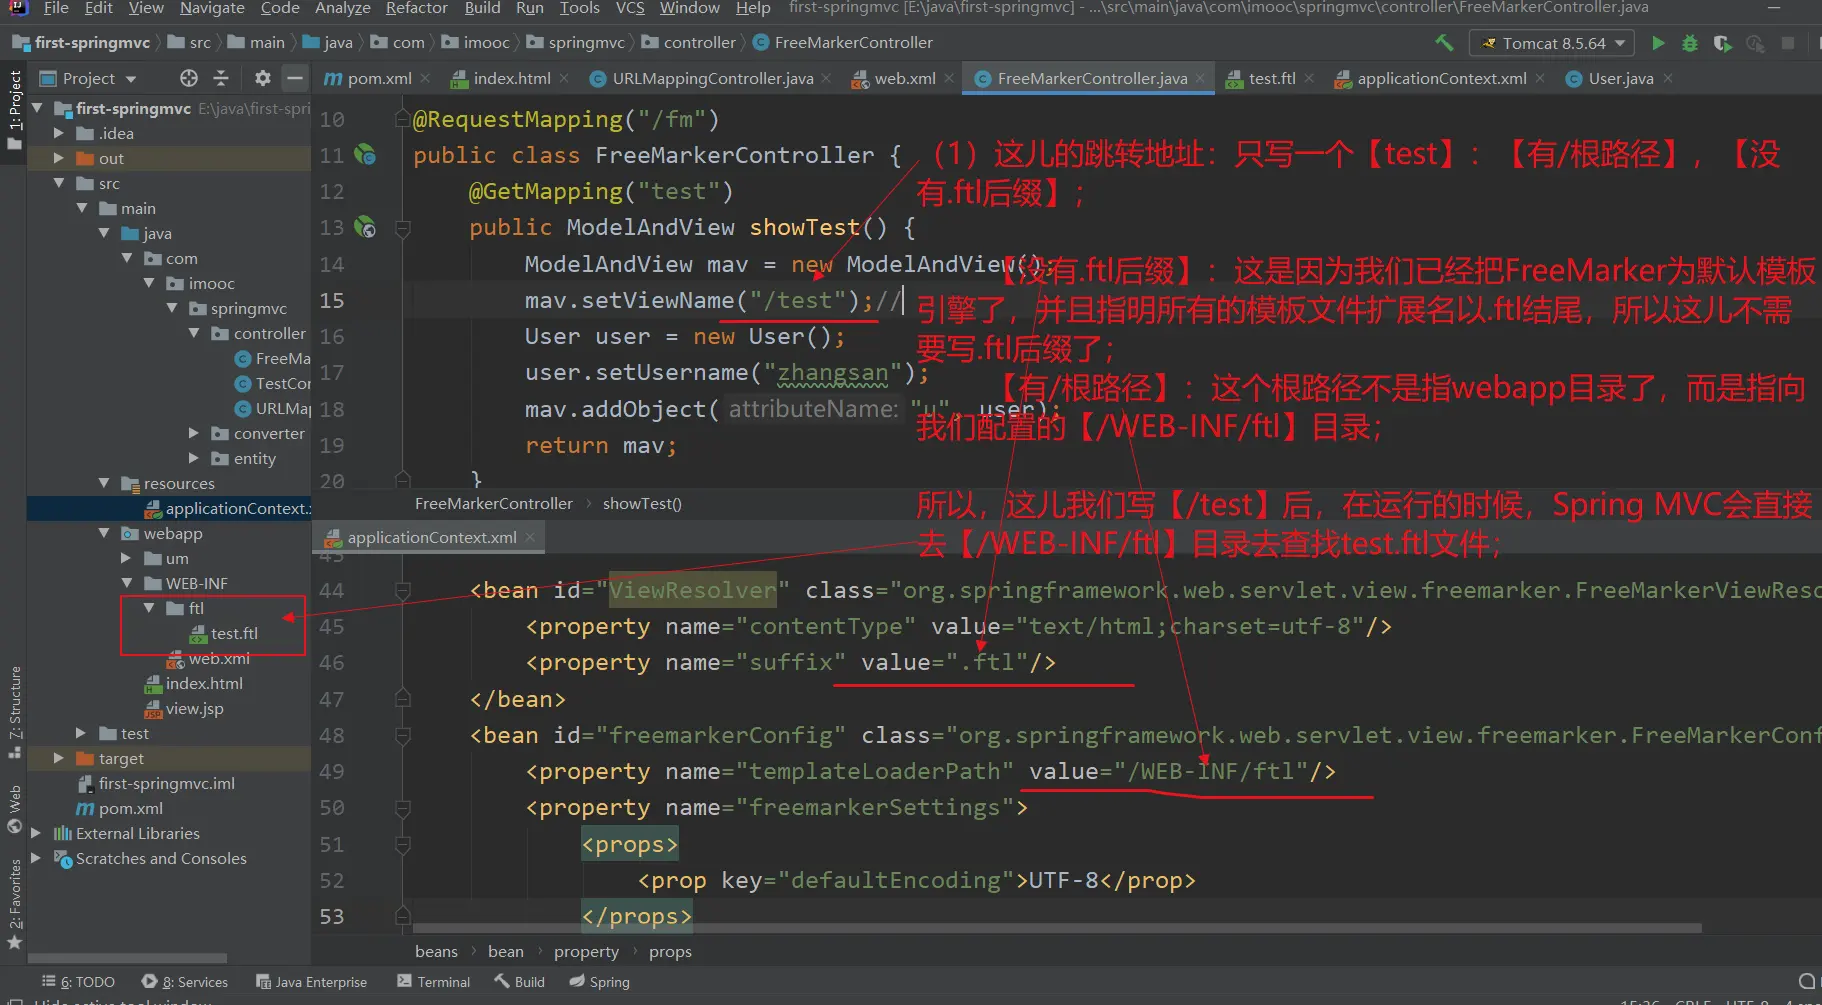Hide the Project panel with minus icon

coord(294,78)
